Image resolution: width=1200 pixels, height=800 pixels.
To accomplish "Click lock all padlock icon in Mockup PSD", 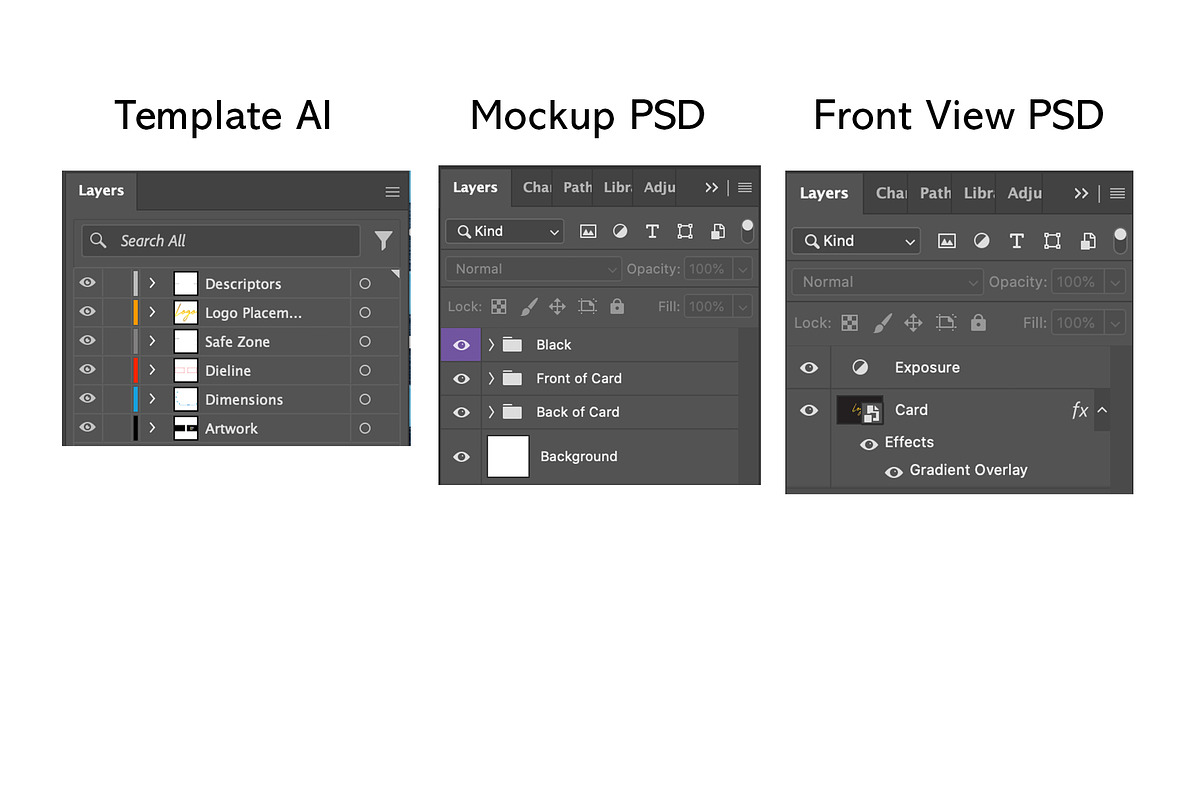I will [x=617, y=306].
